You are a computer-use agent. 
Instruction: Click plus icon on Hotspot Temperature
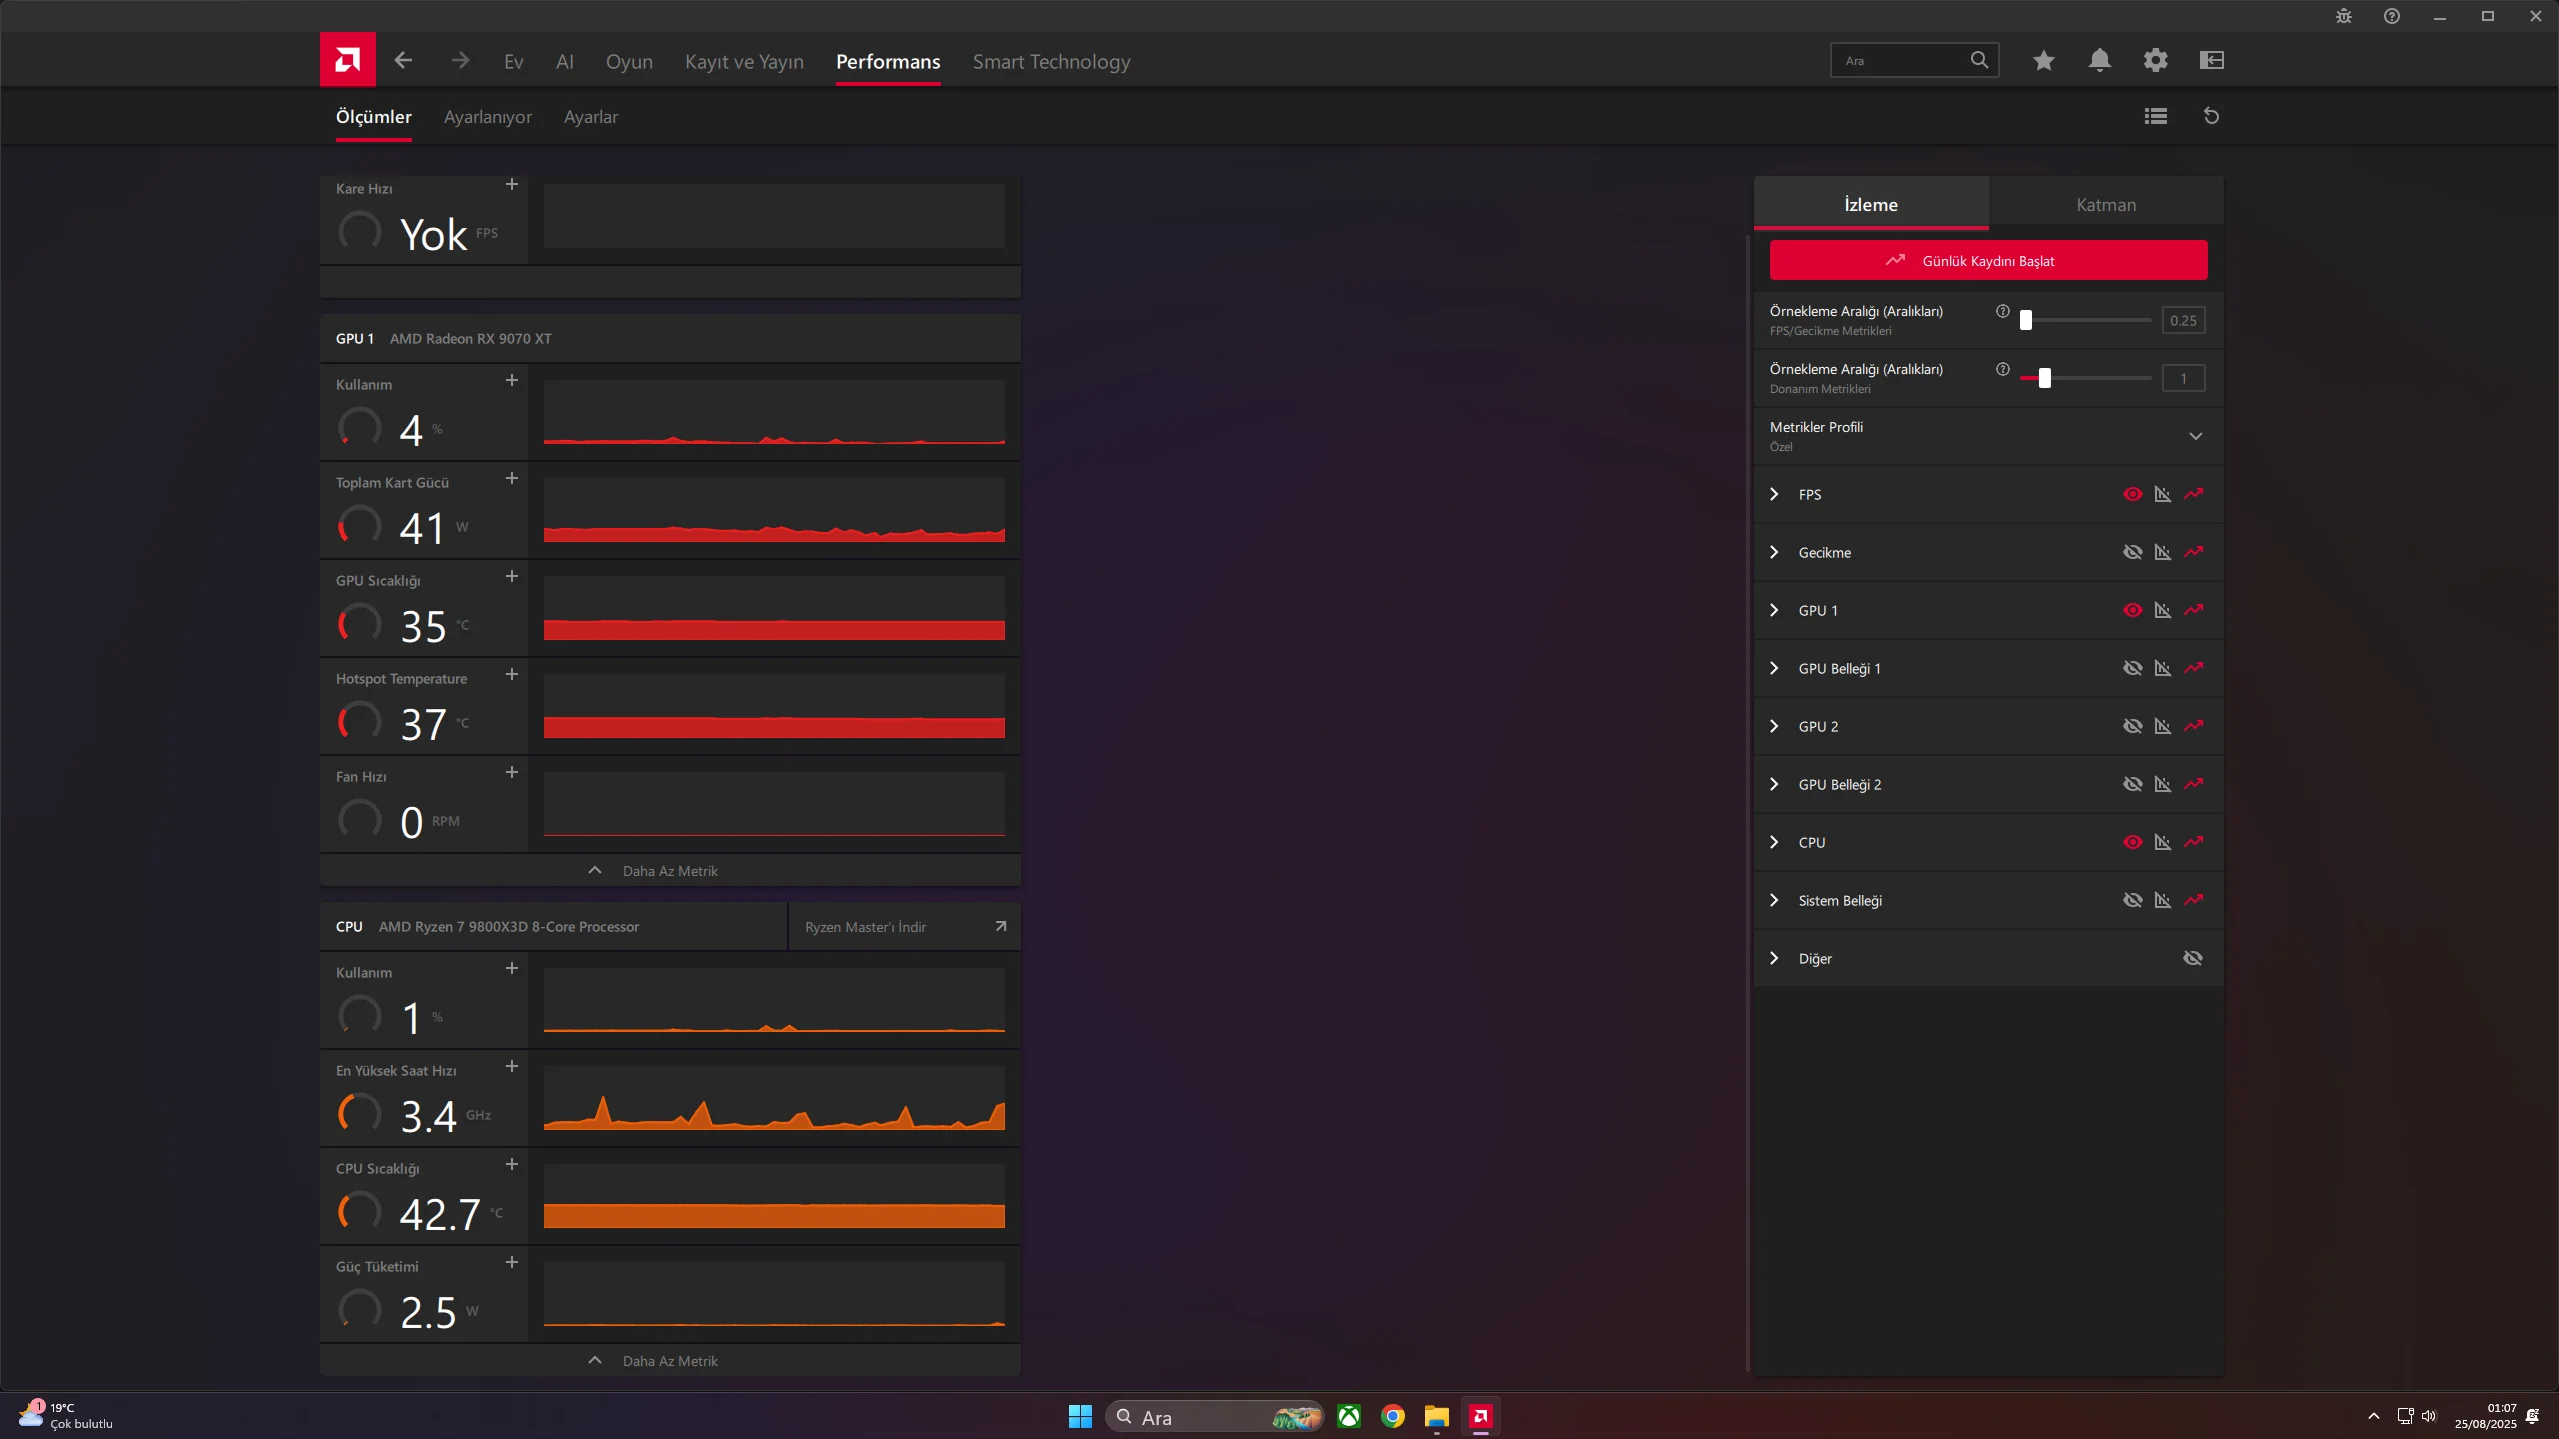[511, 675]
